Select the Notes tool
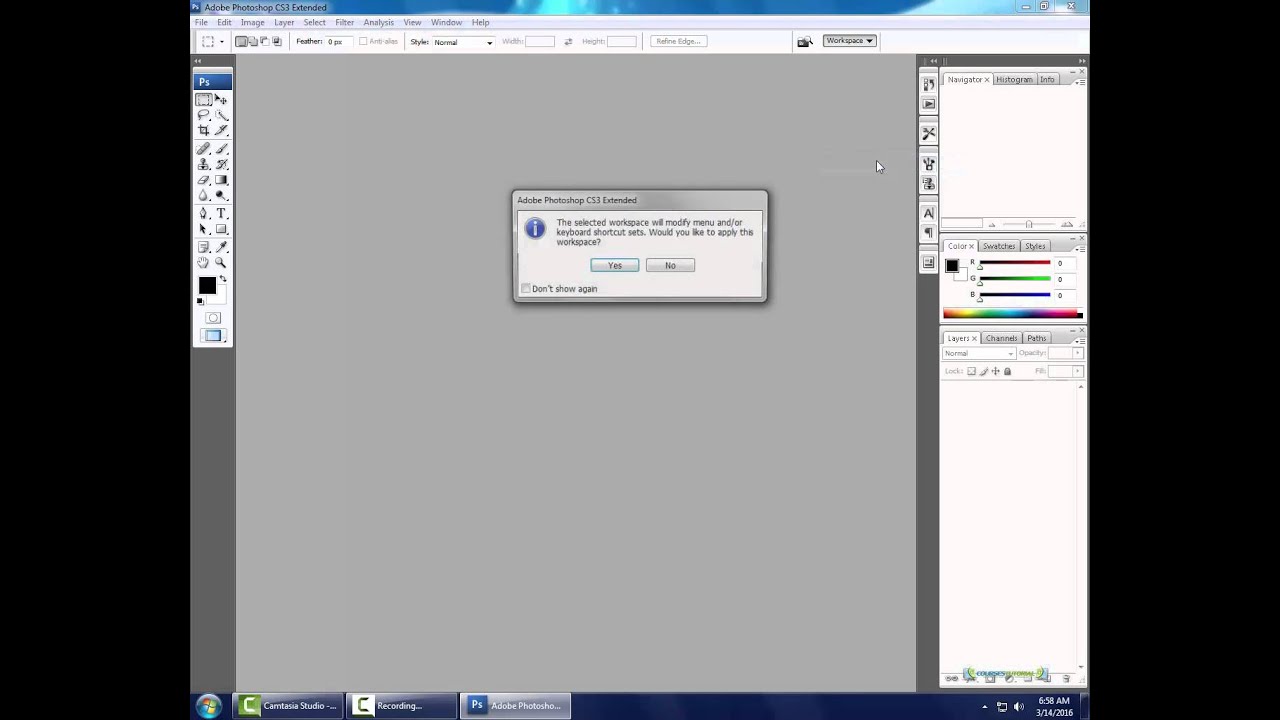The height and width of the screenshot is (720, 1280). point(204,247)
